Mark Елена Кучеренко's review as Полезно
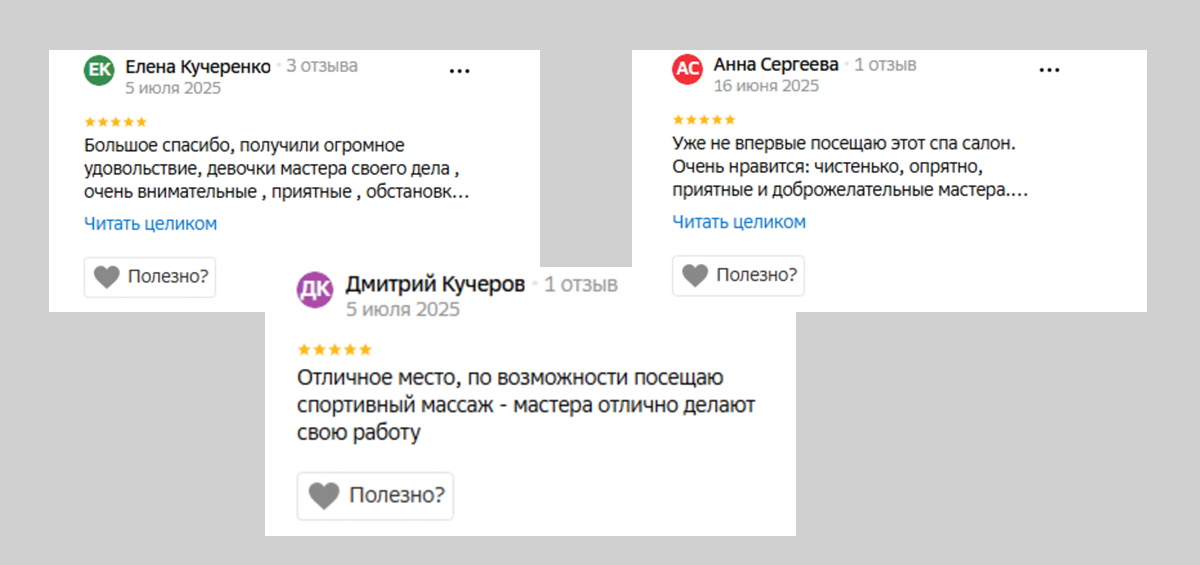Screen dimensions: 1200x565 click(150, 277)
